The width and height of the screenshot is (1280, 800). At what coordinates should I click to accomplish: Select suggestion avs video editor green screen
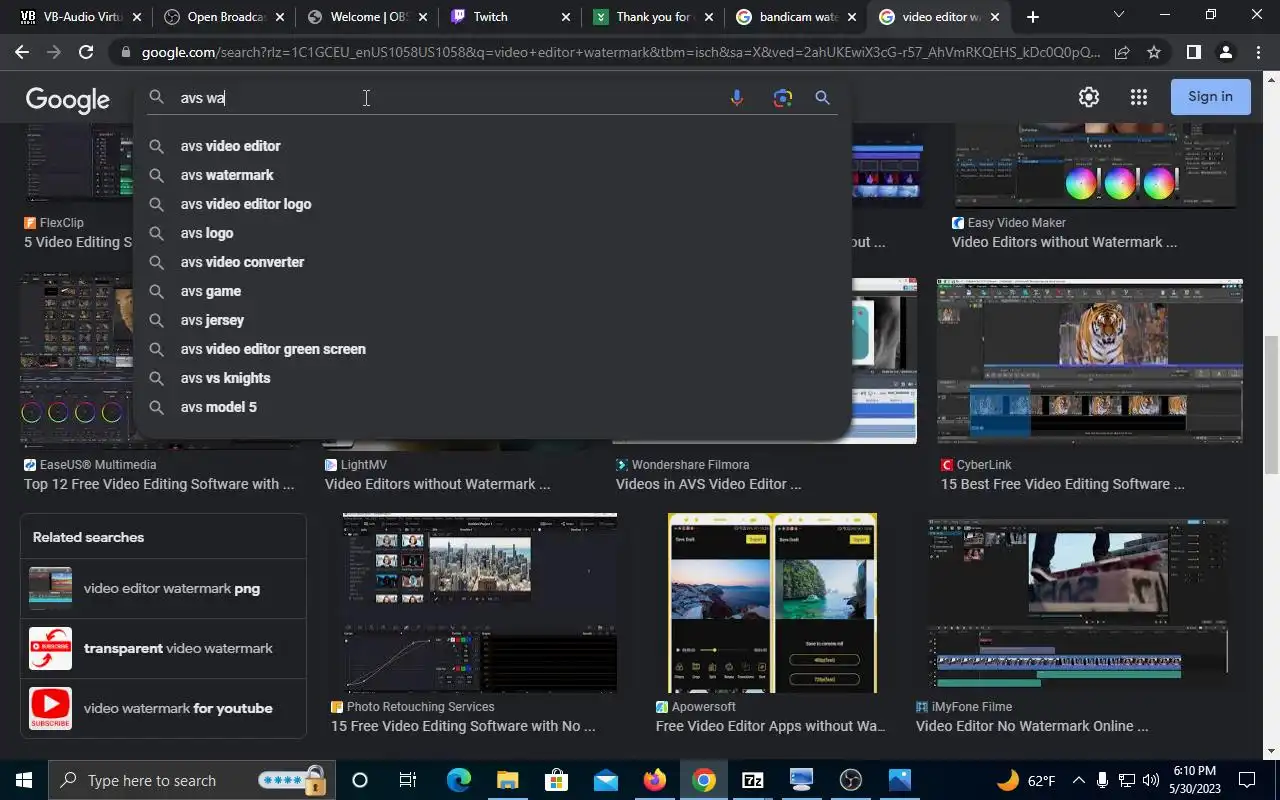[492, 349]
